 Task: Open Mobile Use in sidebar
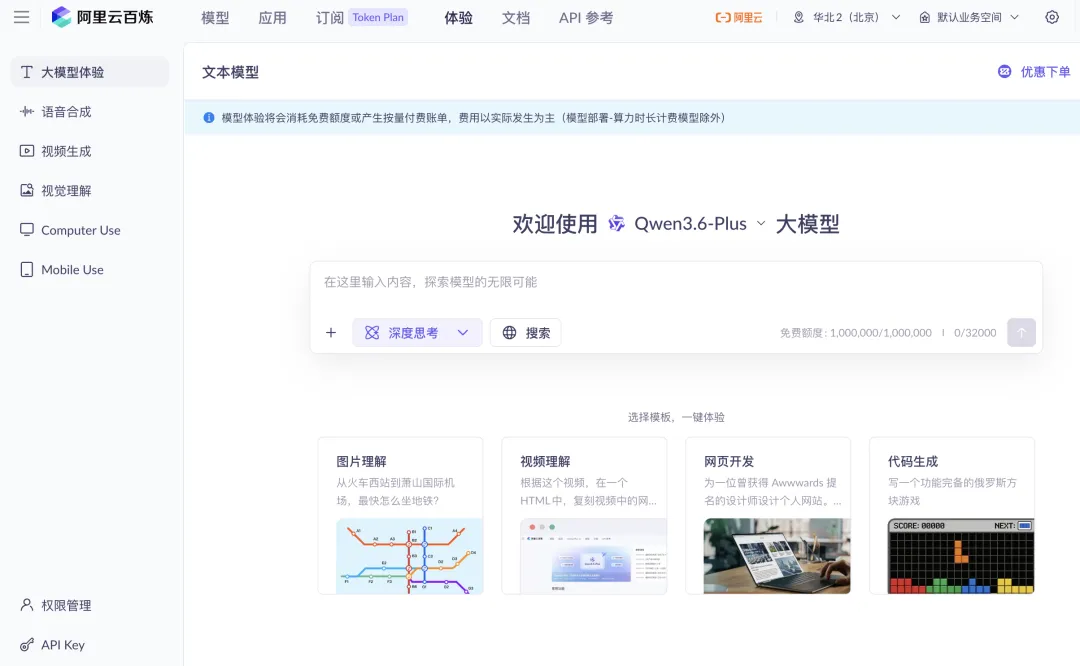[x=90, y=269]
